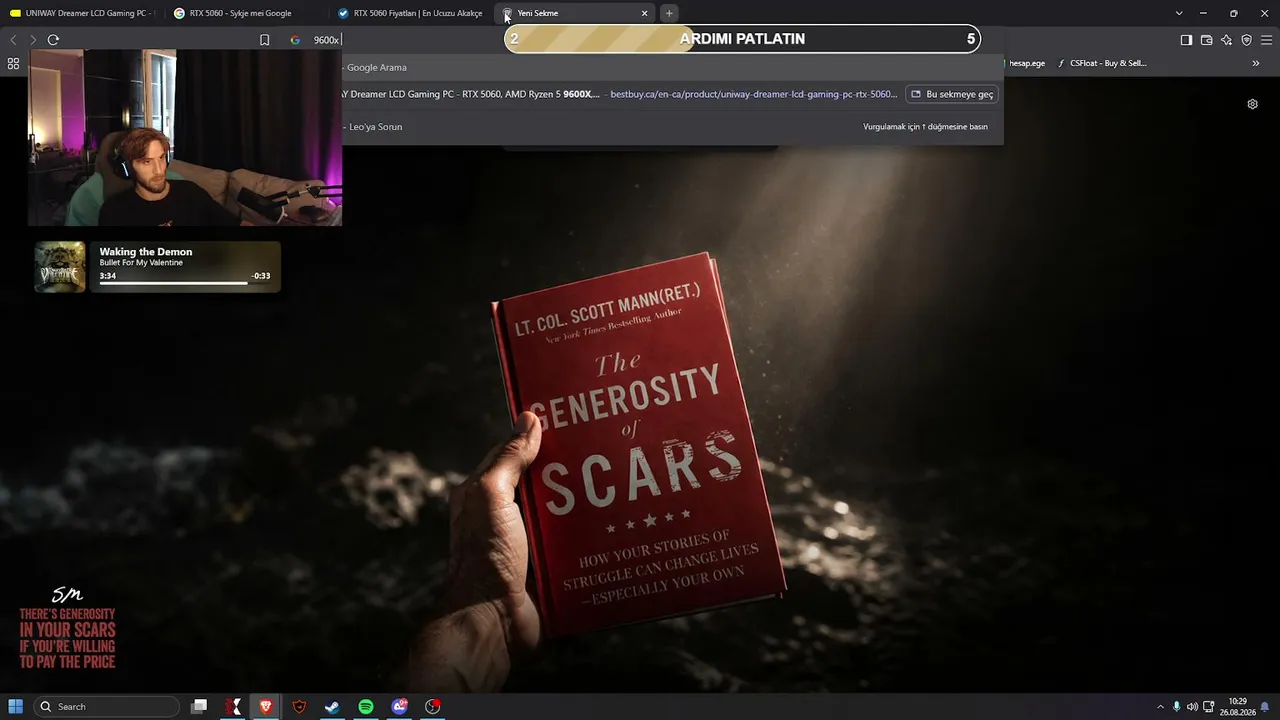Open the VPN shield icon in toolbar
This screenshot has width=1280, height=720.
(x=1246, y=40)
